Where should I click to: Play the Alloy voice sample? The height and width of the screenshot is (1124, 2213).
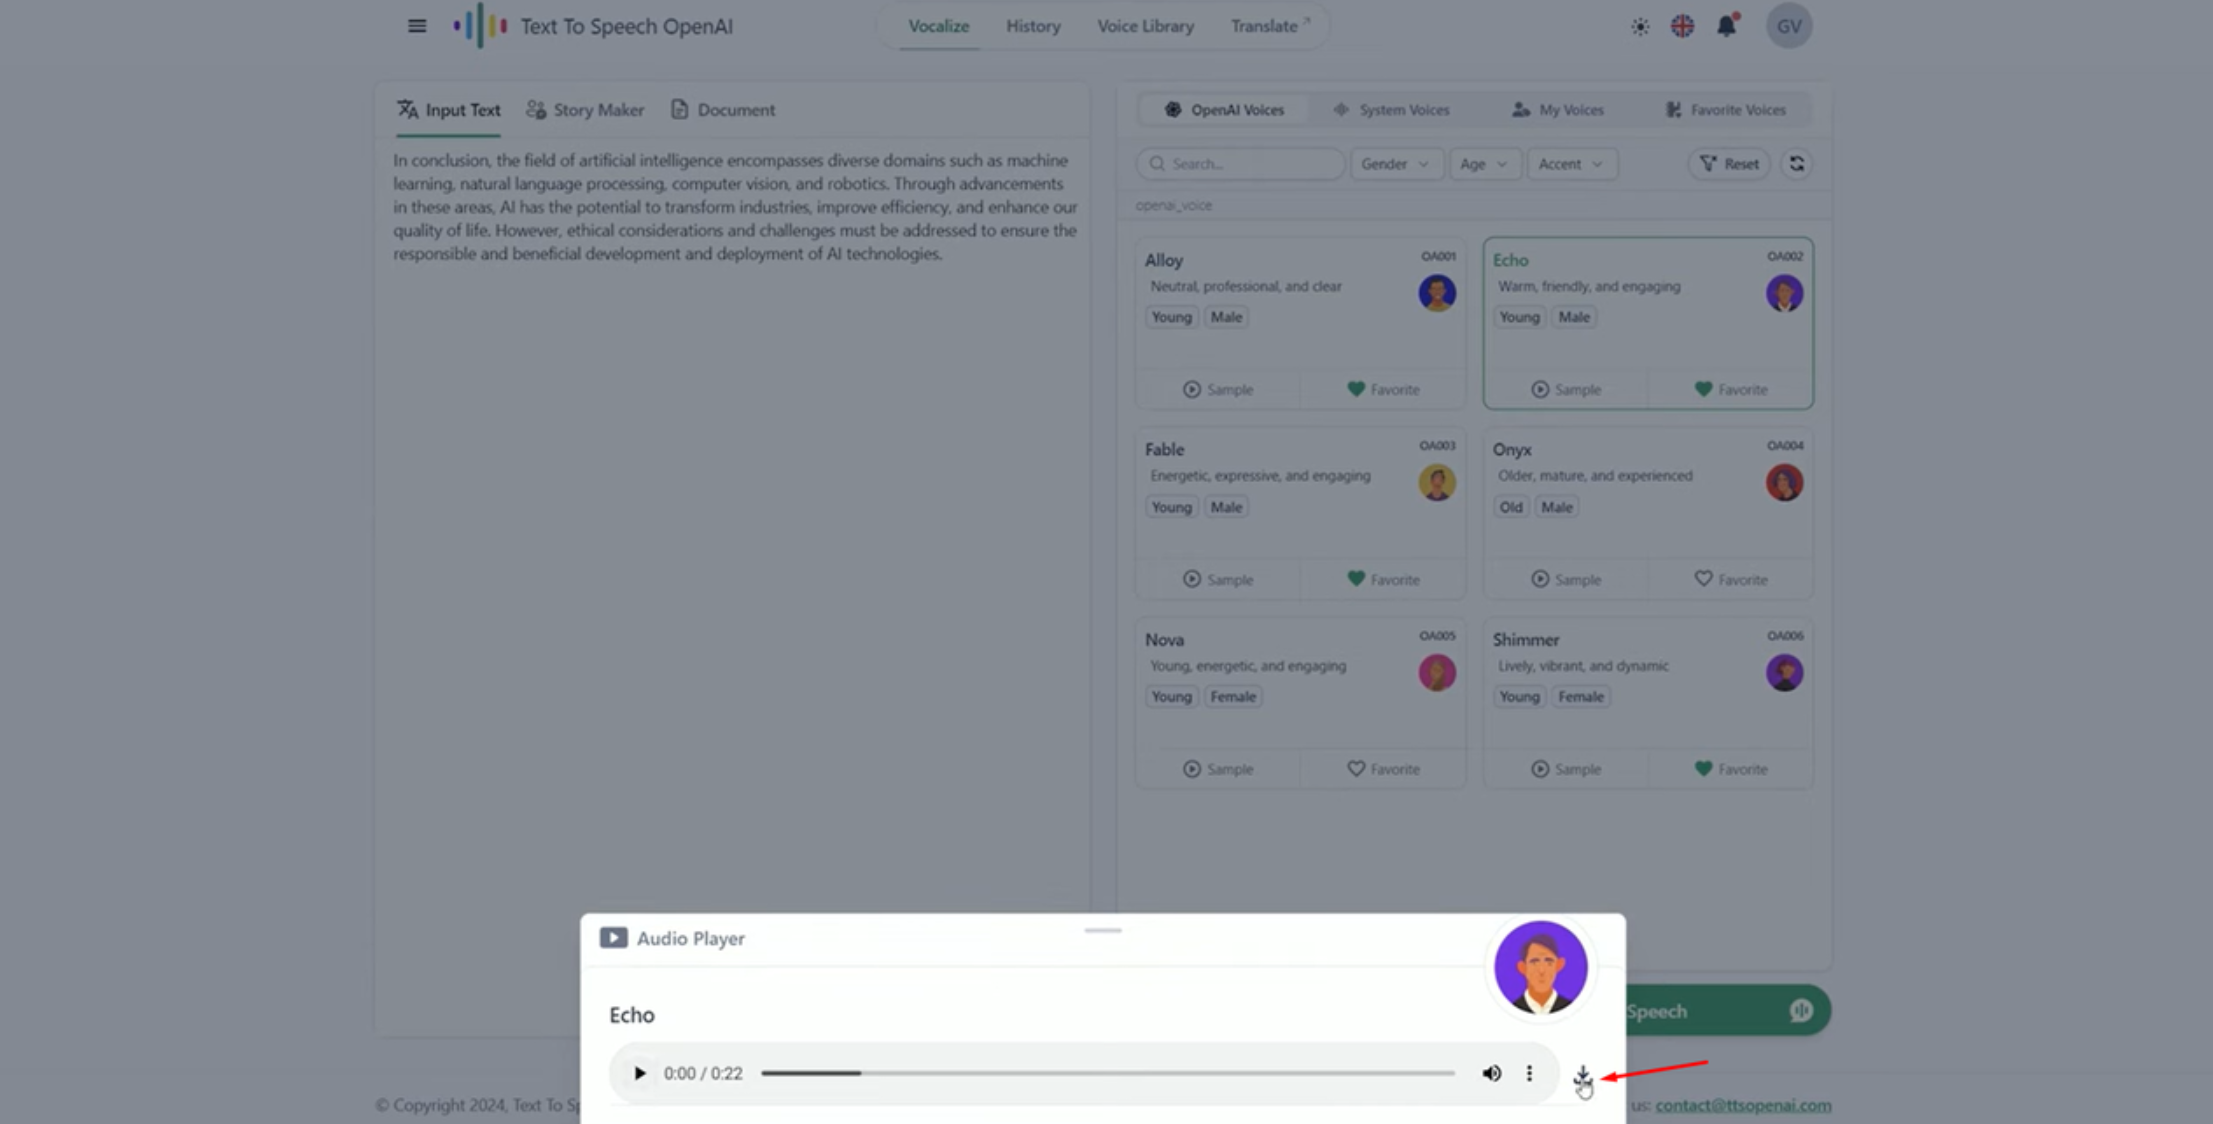[1217, 389]
